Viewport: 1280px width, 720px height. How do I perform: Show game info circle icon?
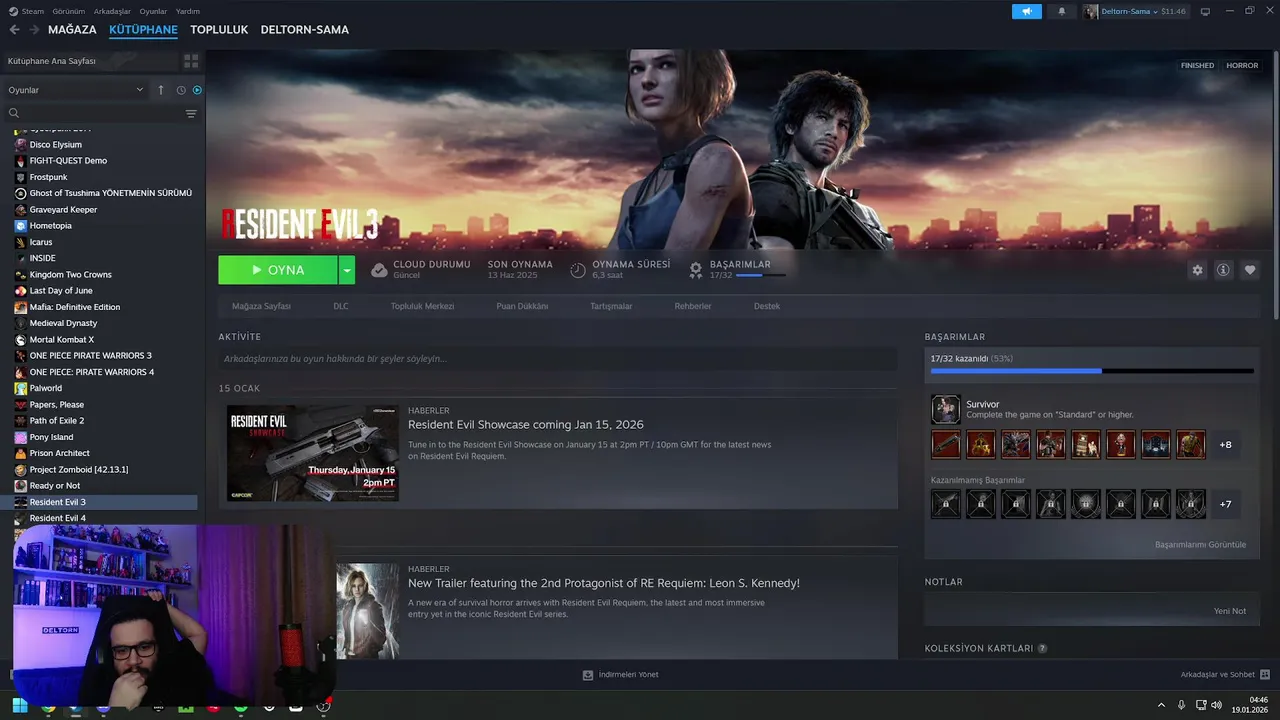(1223, 270)
